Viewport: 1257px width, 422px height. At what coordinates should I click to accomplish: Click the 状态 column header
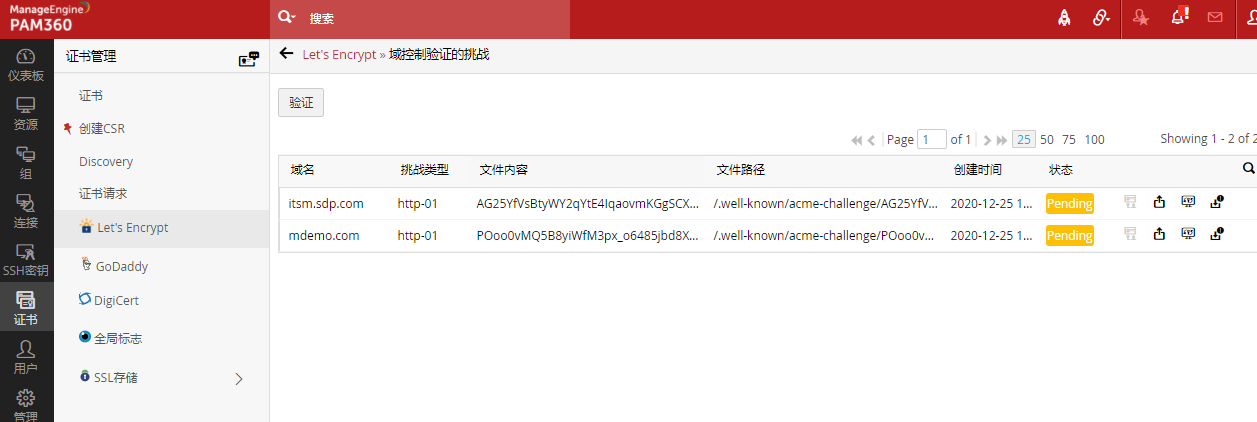coord(1061,170)
